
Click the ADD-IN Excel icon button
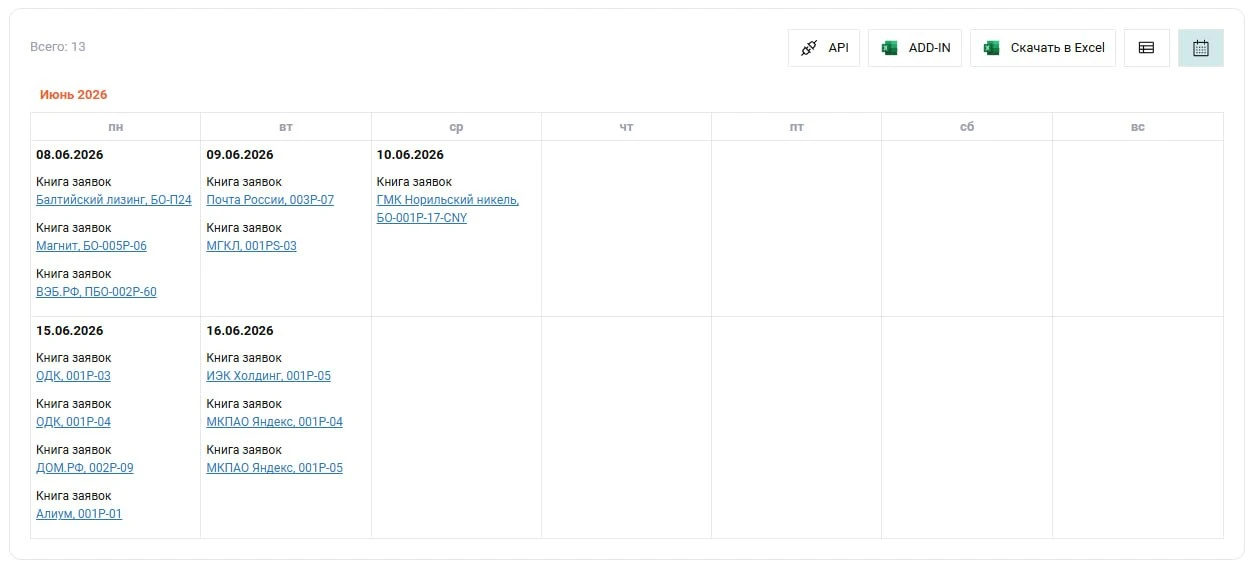[x=915, y=48]
